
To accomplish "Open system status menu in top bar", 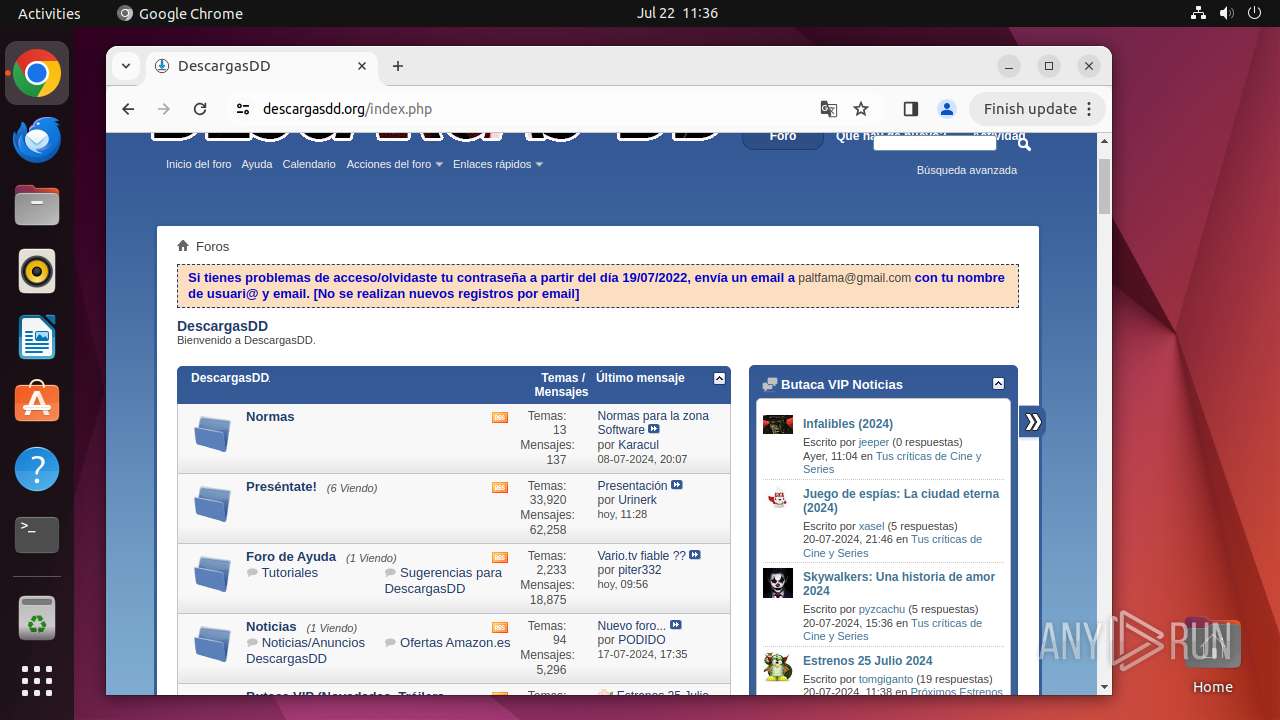I will pos(1225,13).
